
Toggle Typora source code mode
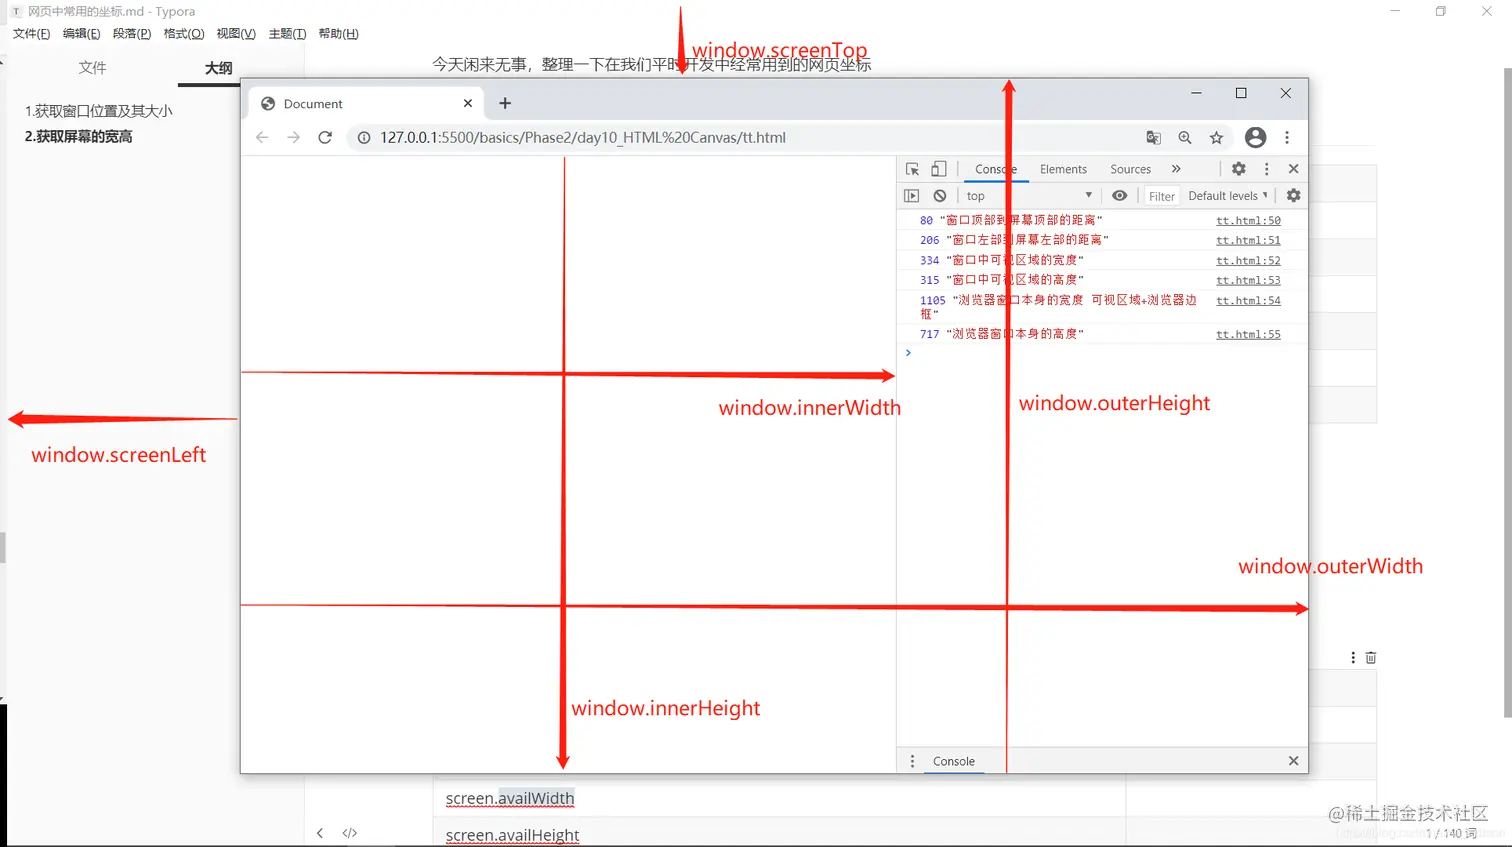coord(350,833)
